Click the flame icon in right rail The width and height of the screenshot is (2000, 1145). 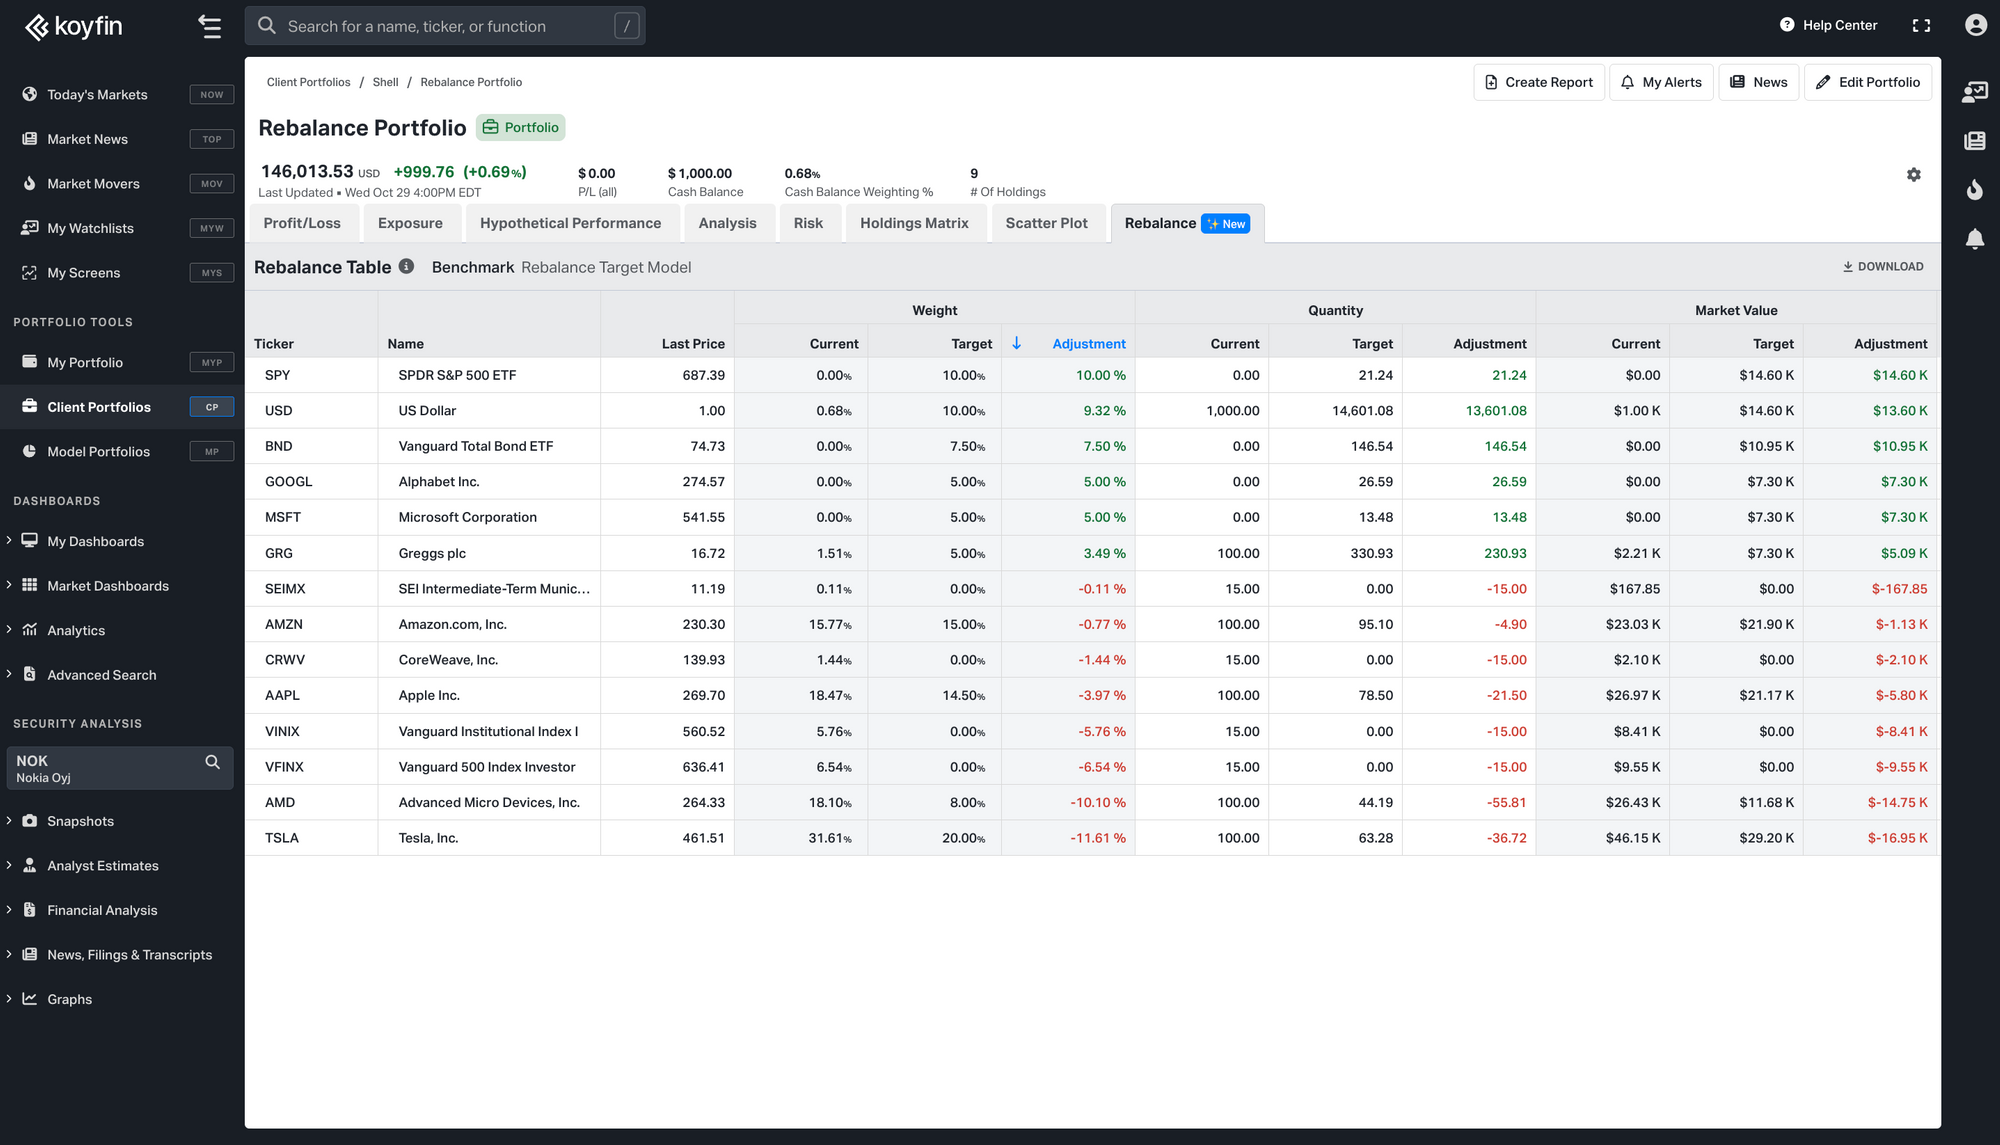(1974, 190)
